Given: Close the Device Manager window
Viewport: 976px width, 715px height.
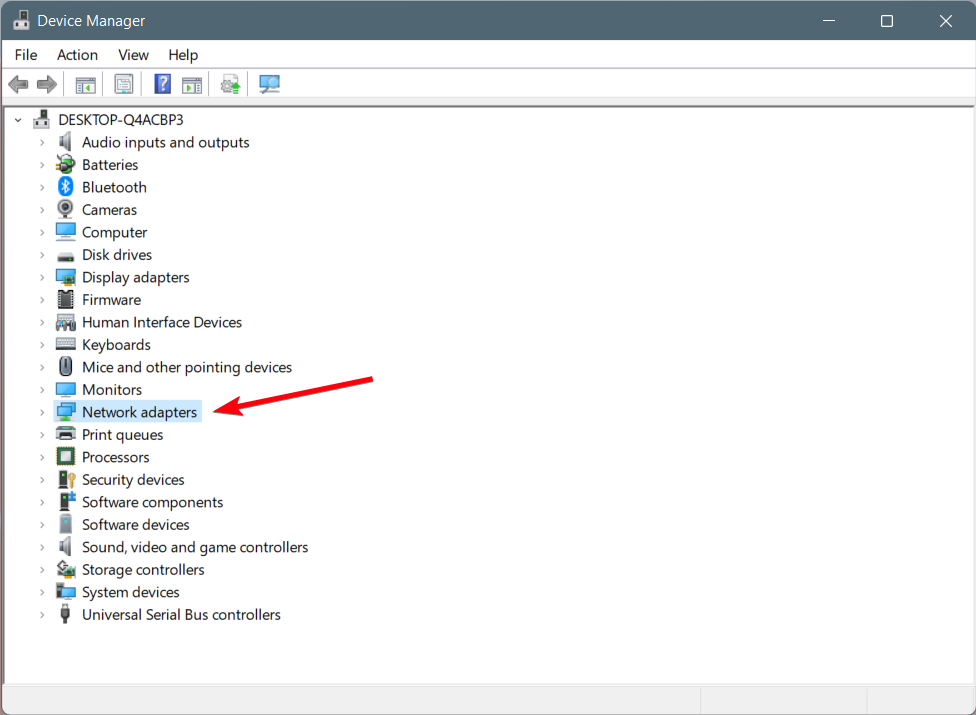Looking at the screenshot, I should pos(946,21).
